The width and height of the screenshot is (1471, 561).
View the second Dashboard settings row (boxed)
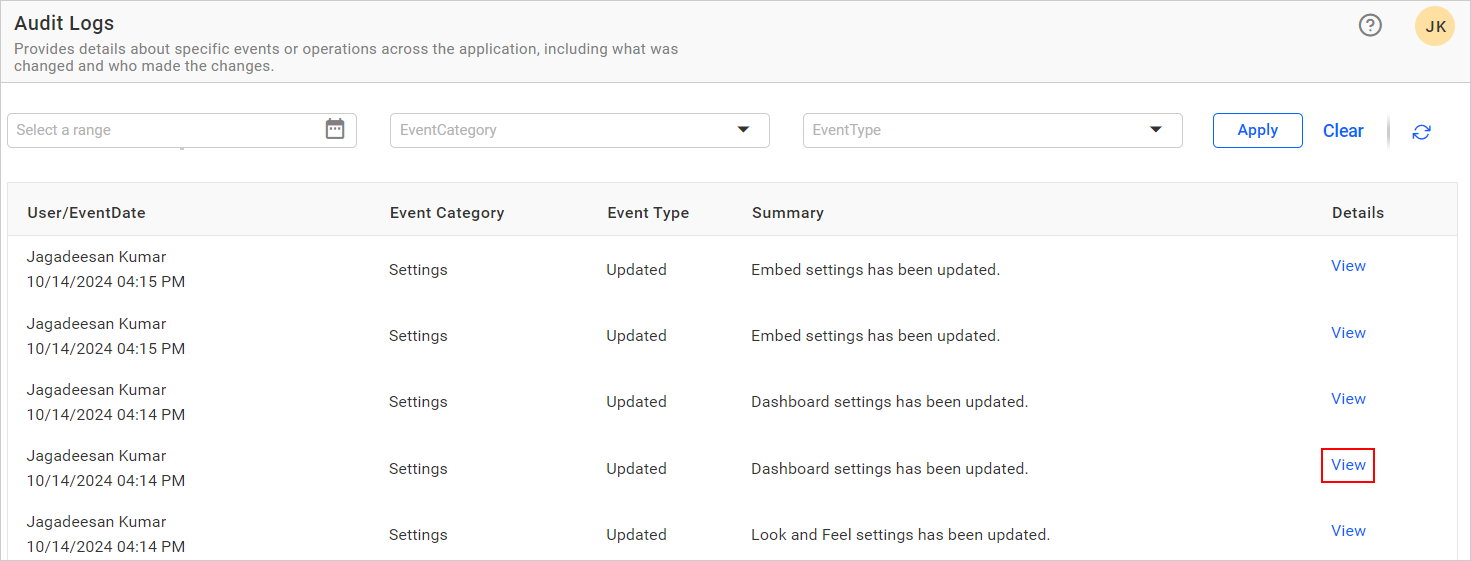click(1348, 465)
